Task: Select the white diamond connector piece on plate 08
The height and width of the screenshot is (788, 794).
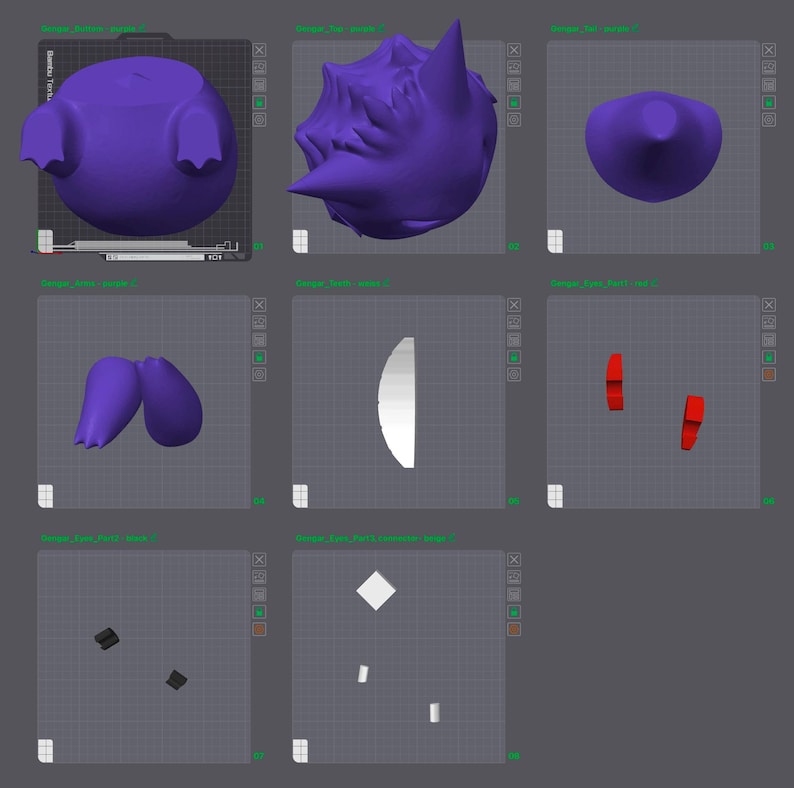Action: pos(376,590)
